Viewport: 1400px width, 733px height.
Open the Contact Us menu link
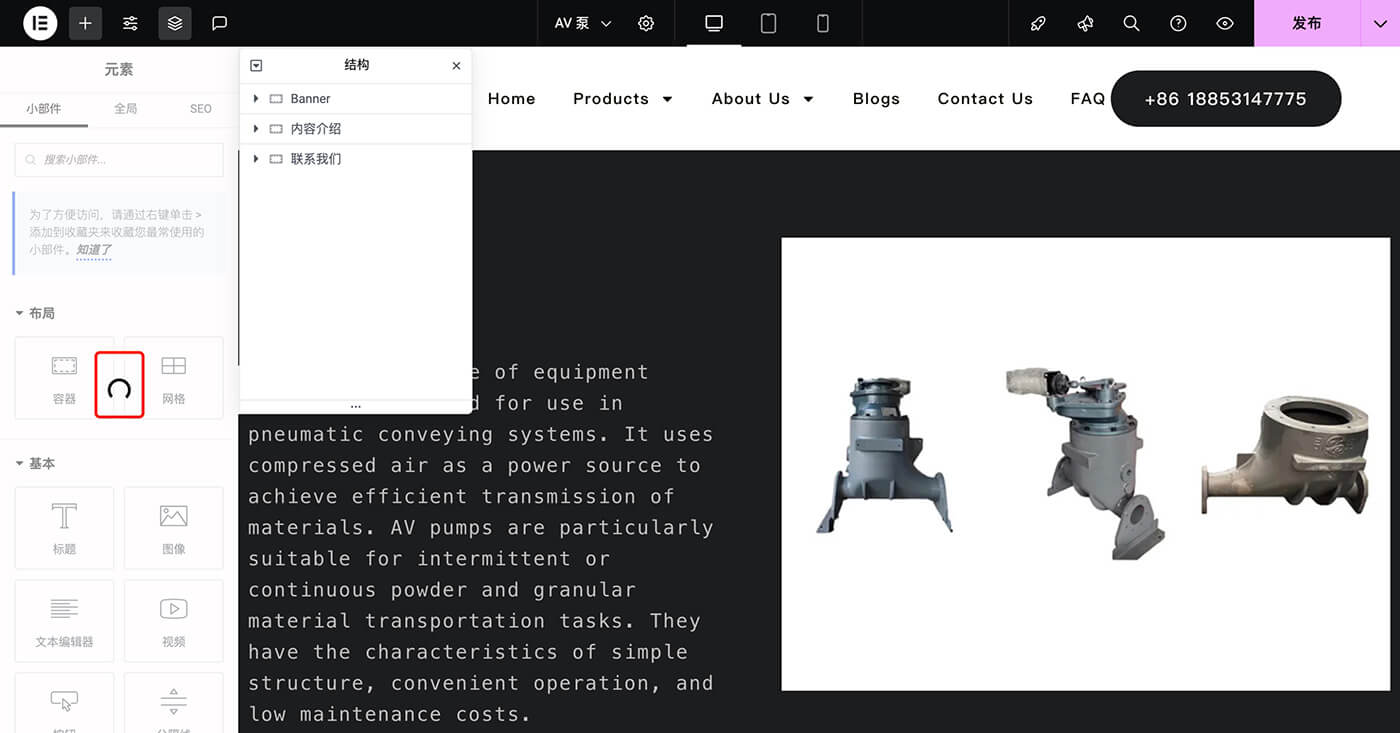click(x=985, y=98)
